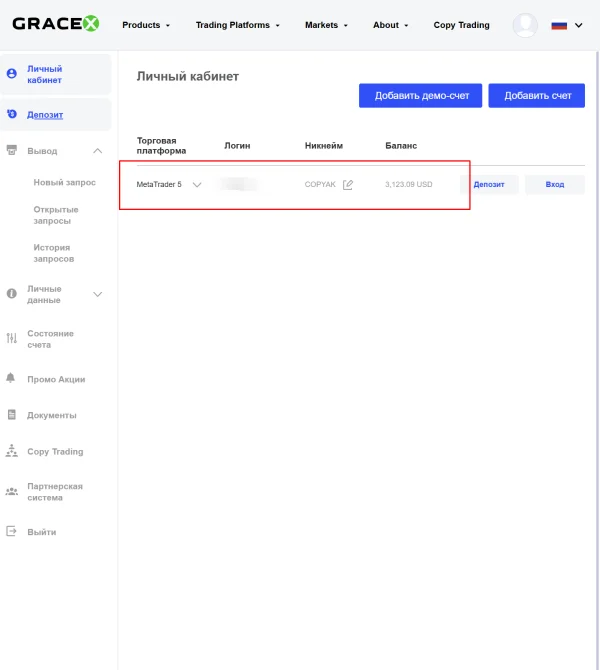Click the people icon for Партнерская система
600x670 pixels.
(12, 491)
